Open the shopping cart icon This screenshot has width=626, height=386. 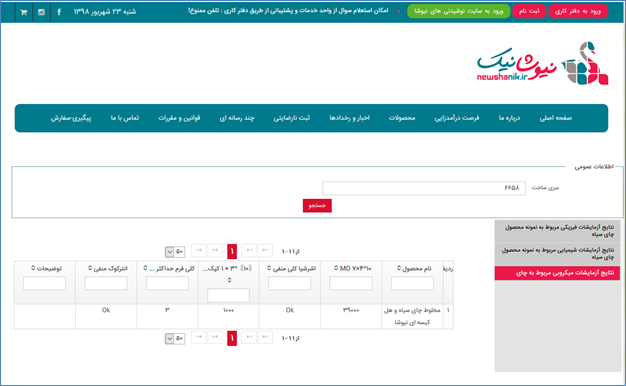(24, 12)
